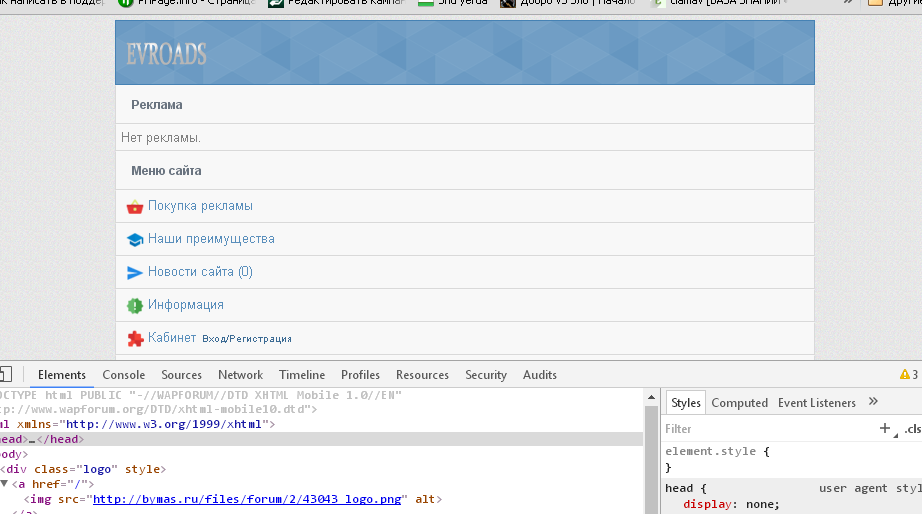
Task: Click the red basket icon beside Покупка рекламы
Action: (x=135, y=207)
